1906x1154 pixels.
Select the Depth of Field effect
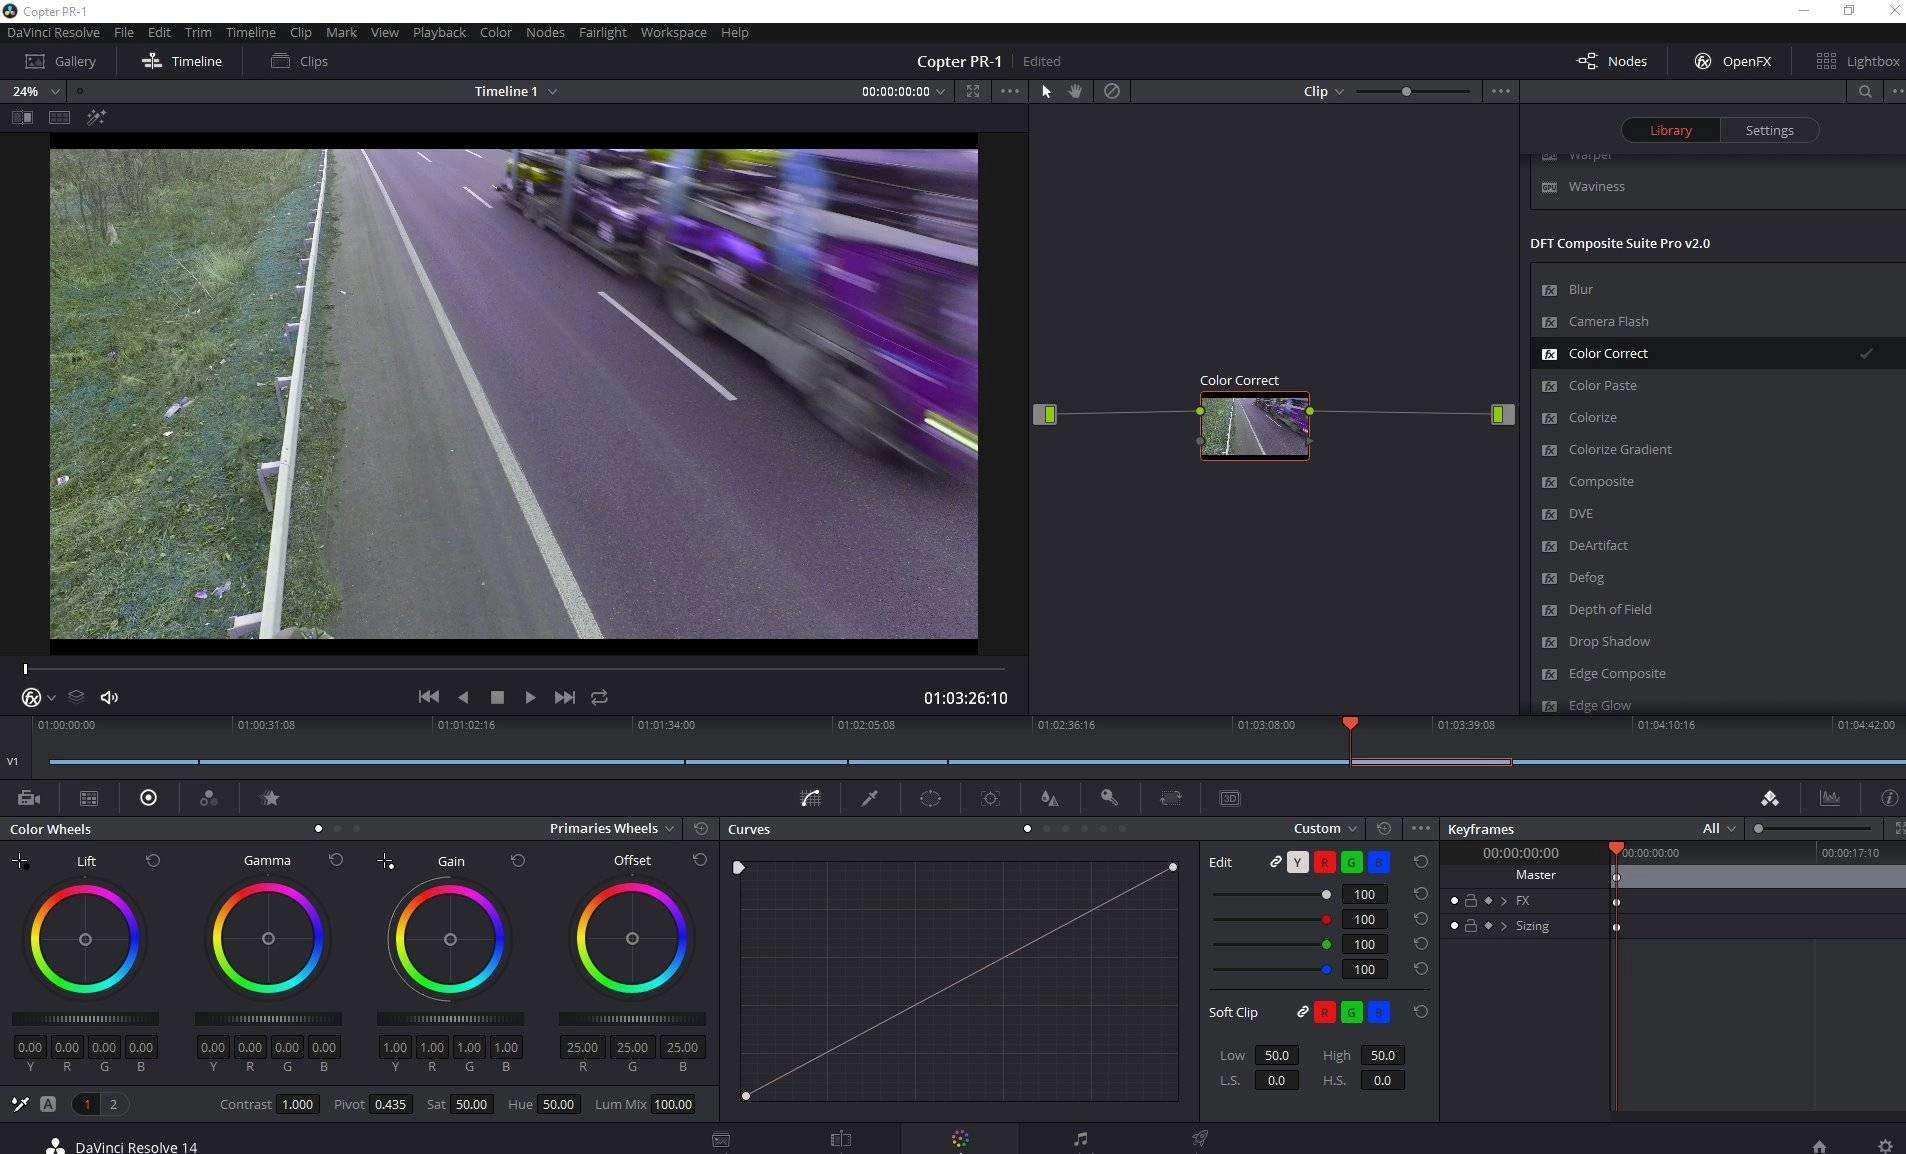pyautogui.click(x=1717, y=609)
